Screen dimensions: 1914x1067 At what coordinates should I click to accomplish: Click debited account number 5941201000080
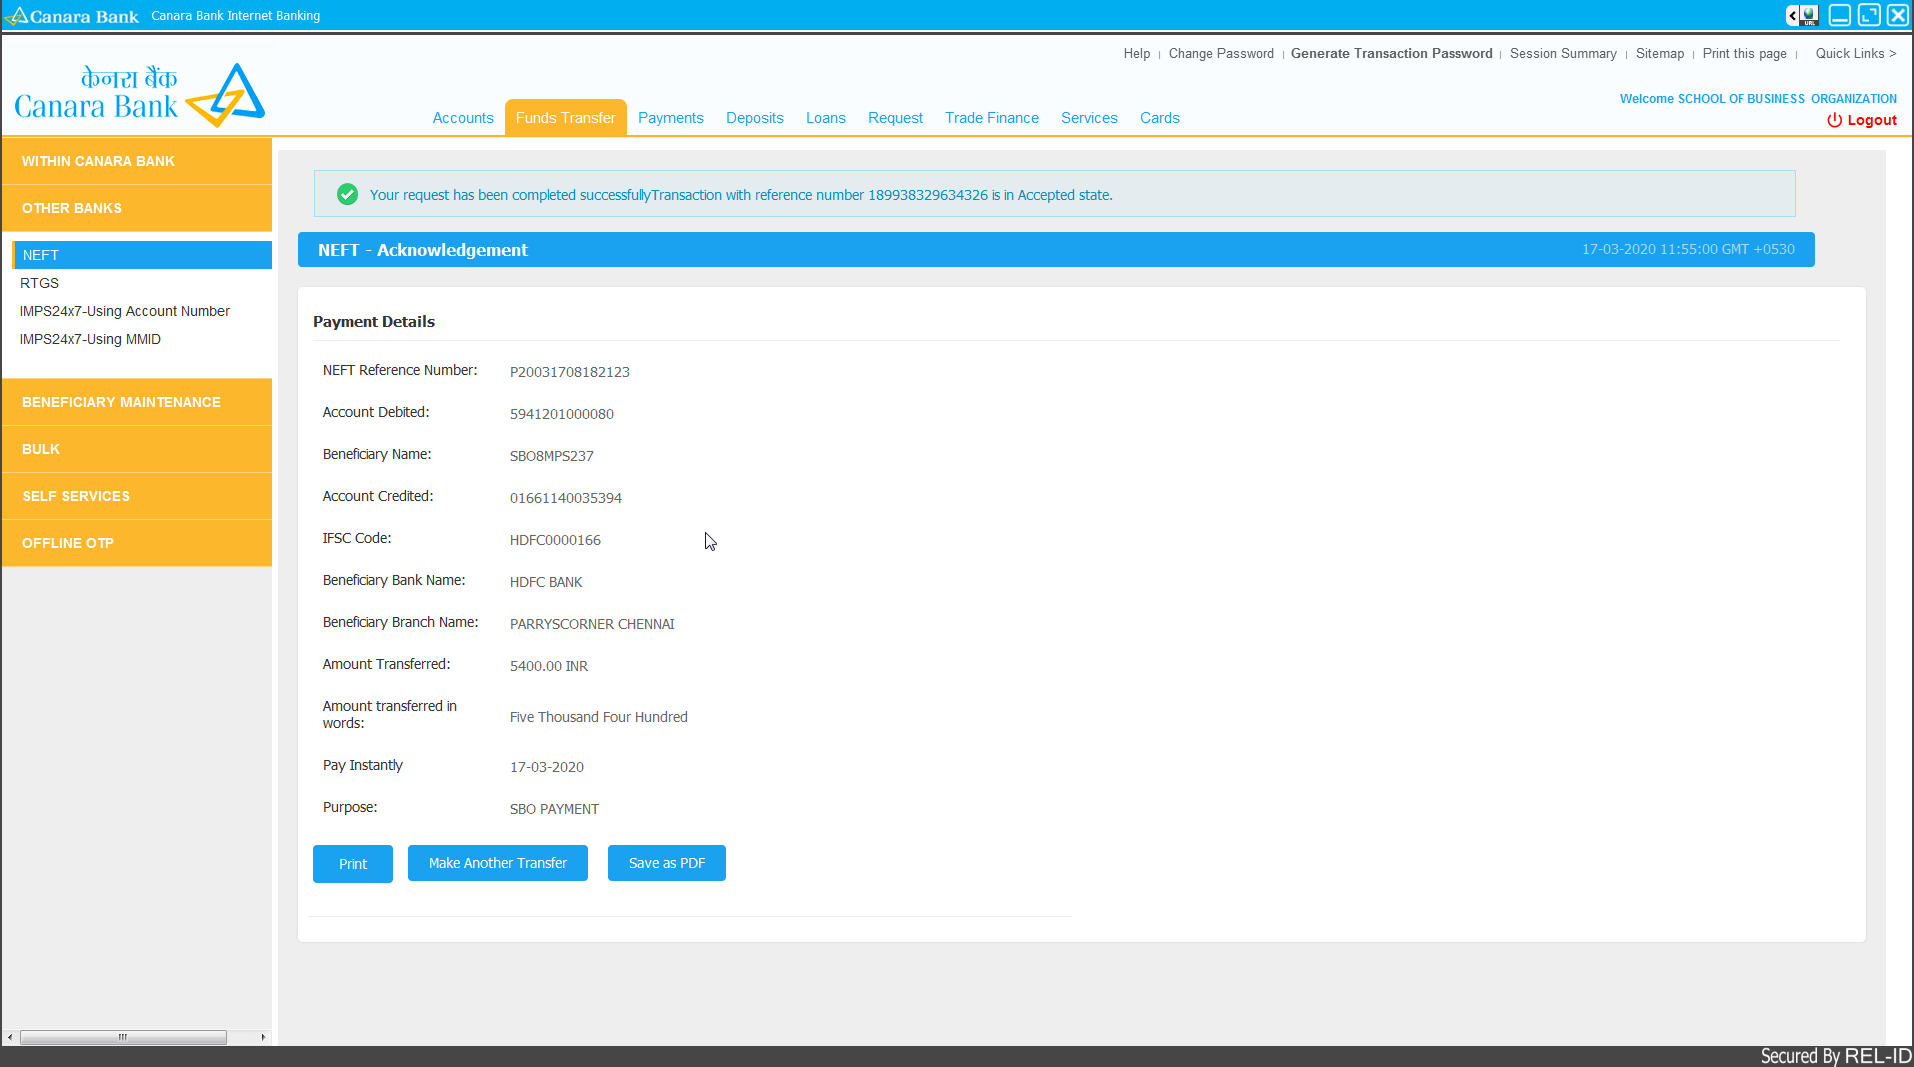(x=562, y=414)
